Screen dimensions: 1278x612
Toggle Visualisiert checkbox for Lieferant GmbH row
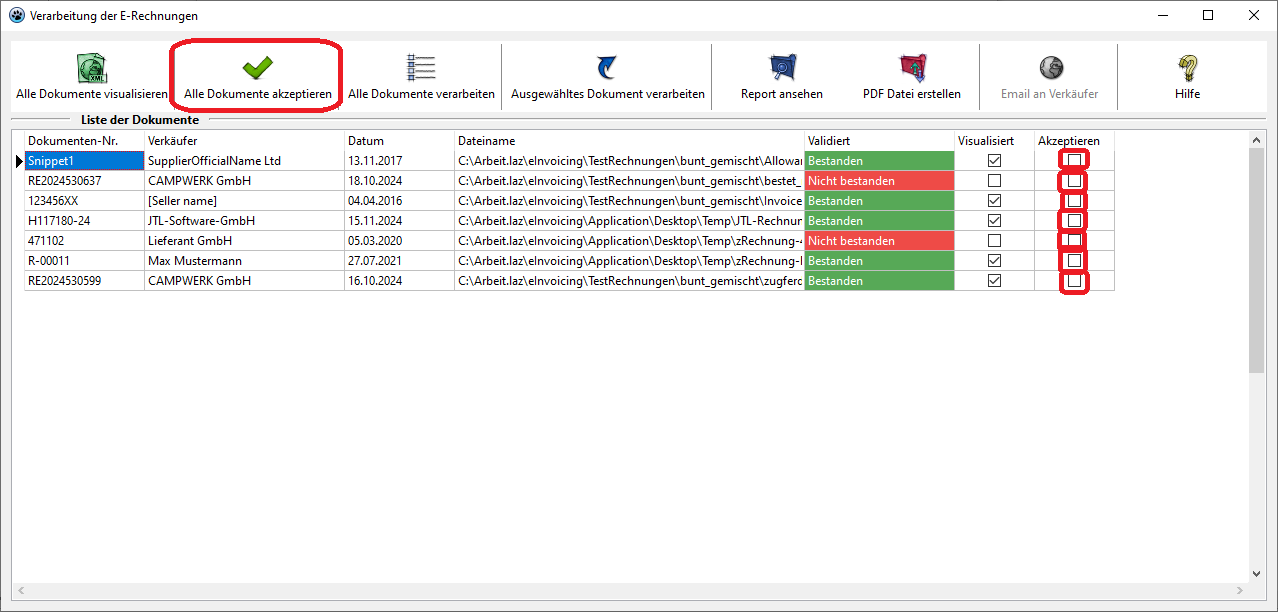click(994, 241)
